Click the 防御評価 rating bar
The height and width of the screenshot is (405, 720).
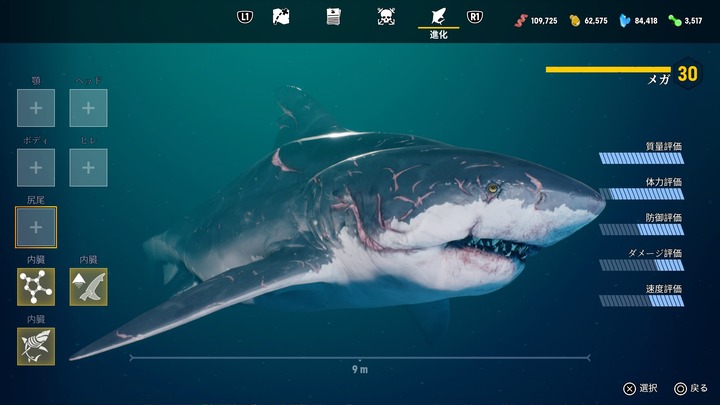point(641,230)
